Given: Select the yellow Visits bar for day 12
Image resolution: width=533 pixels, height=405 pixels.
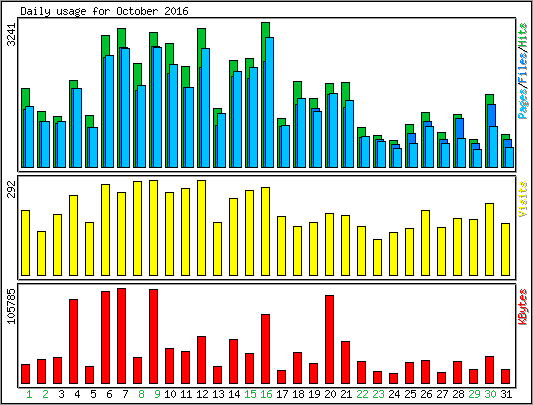Looking at the screenshot, I should (202, 228).
